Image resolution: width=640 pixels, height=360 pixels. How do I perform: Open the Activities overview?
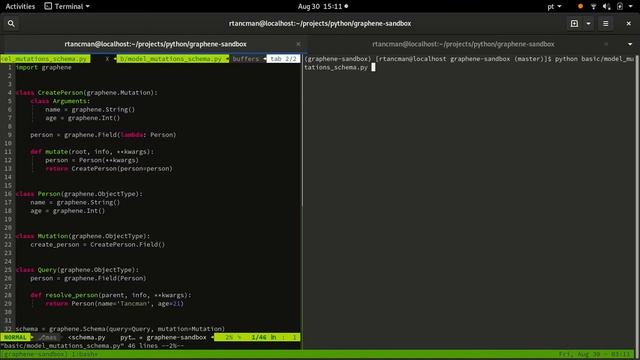[x=20, y=6]
